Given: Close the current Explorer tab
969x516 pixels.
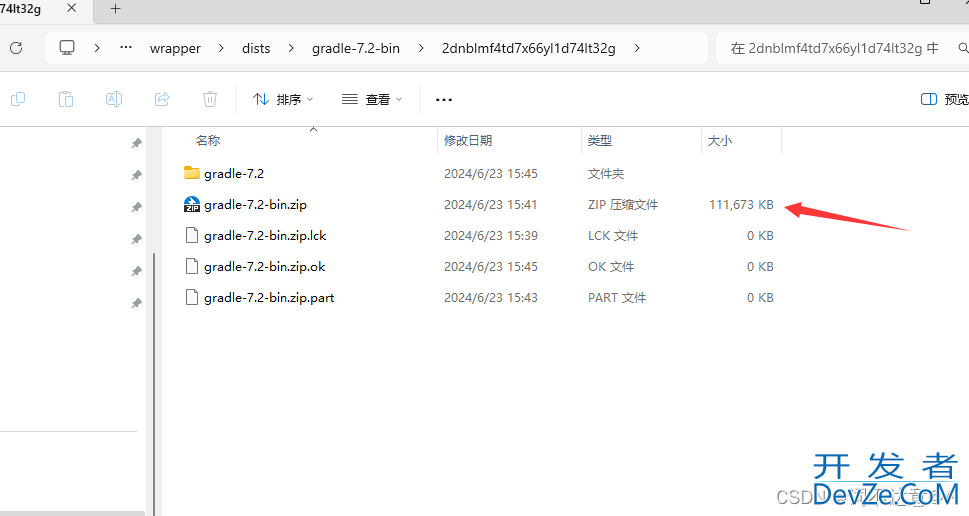Looking at the screenshot, I should click(x=72, y=9).
